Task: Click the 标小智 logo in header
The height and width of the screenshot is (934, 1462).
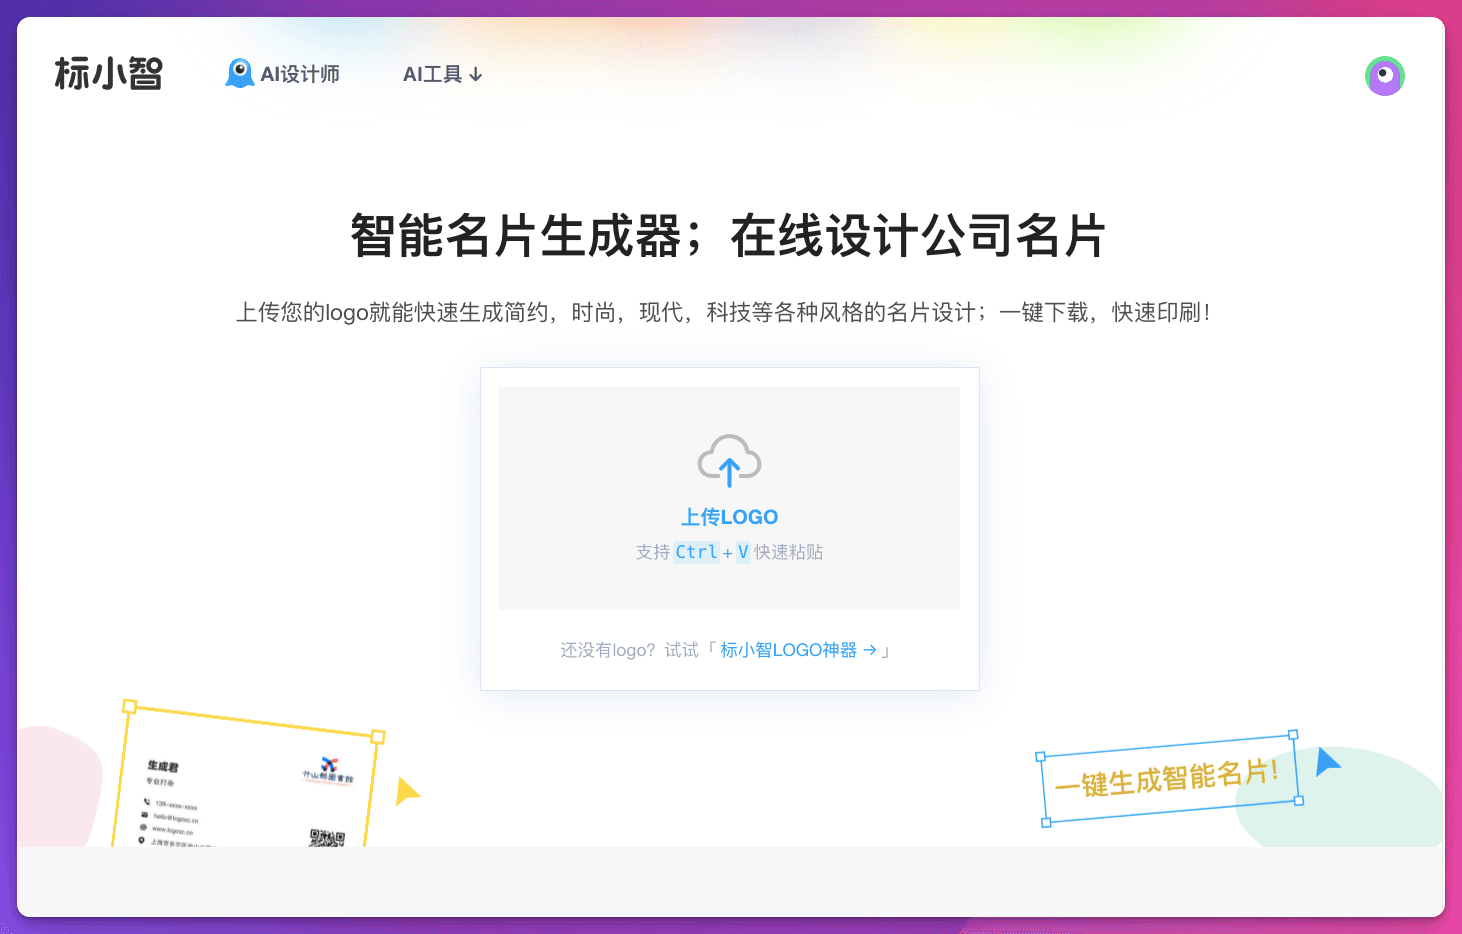Action: point(108,74)
